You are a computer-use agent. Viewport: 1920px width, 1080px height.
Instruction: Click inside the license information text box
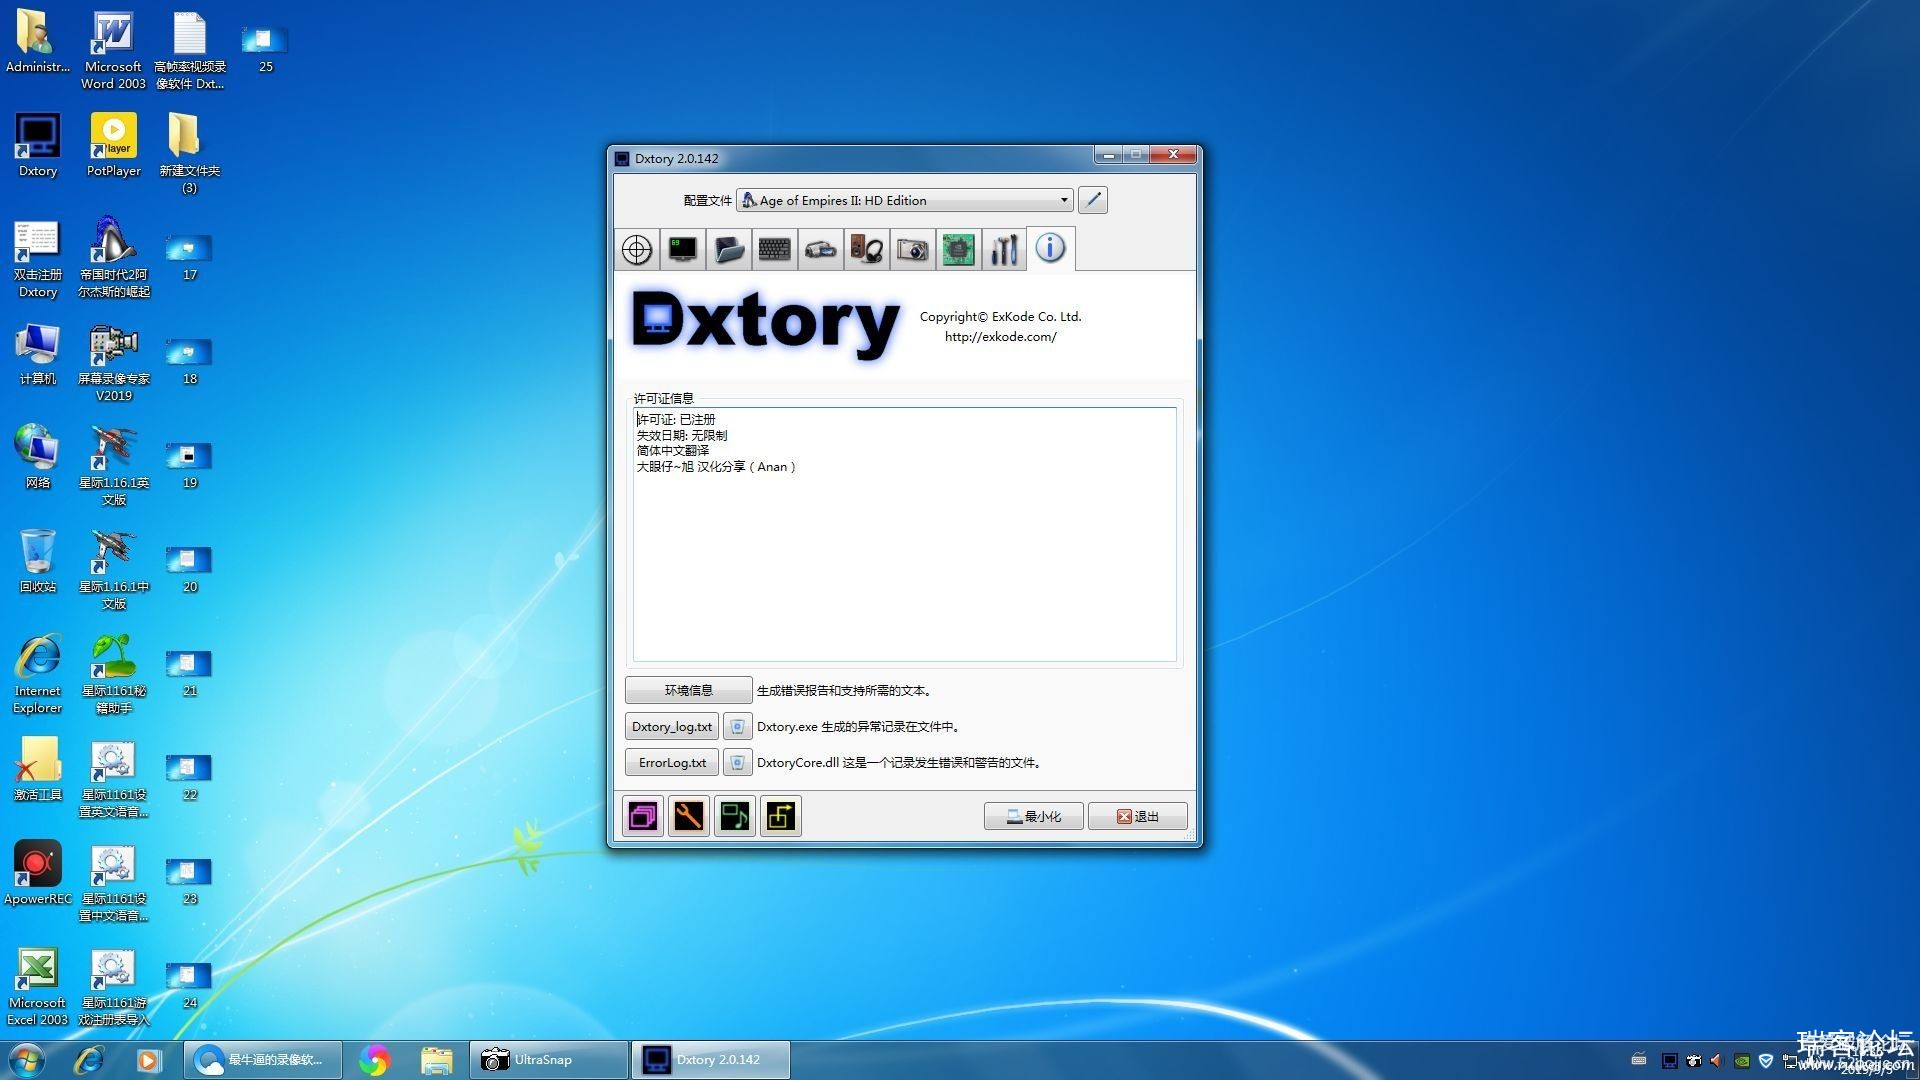click(905, 534)
